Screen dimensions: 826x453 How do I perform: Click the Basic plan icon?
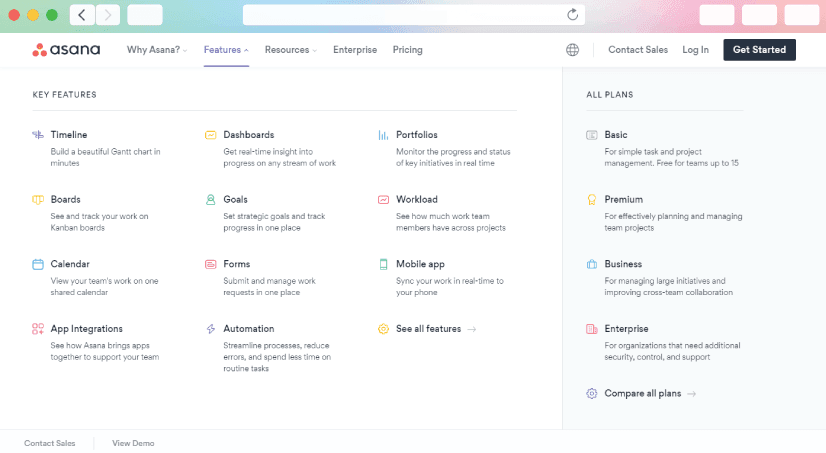tap(592, 135)
